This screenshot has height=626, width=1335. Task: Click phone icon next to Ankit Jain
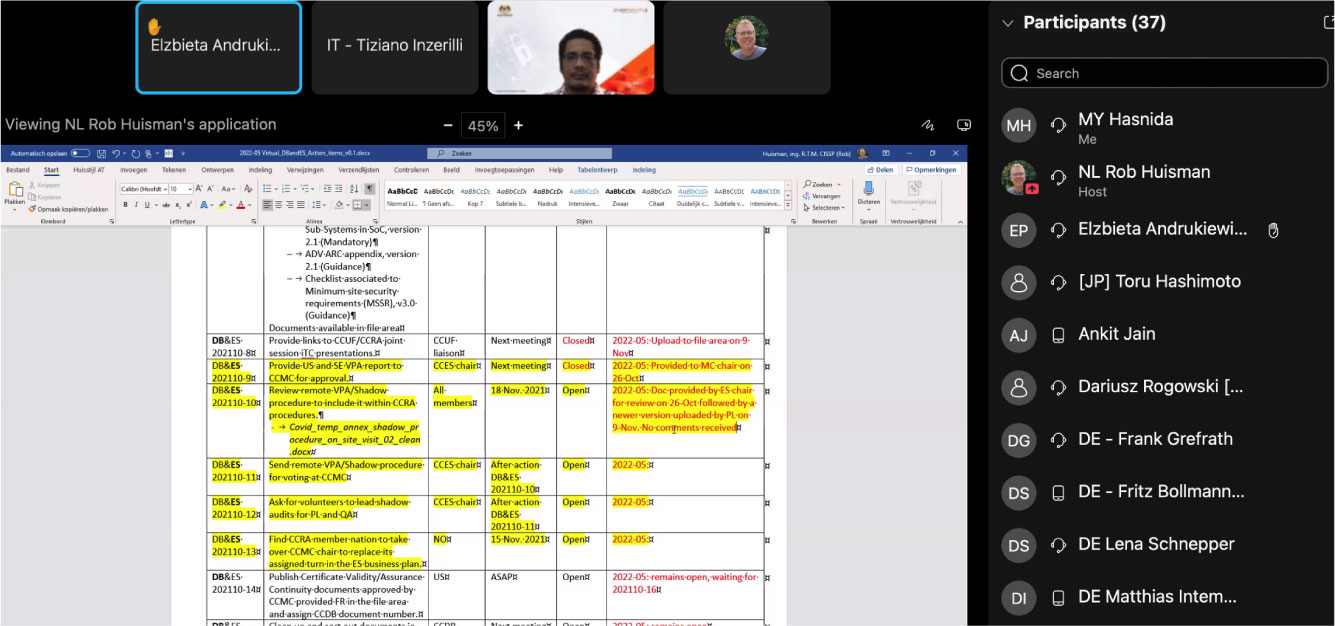tap(1058, 335)
